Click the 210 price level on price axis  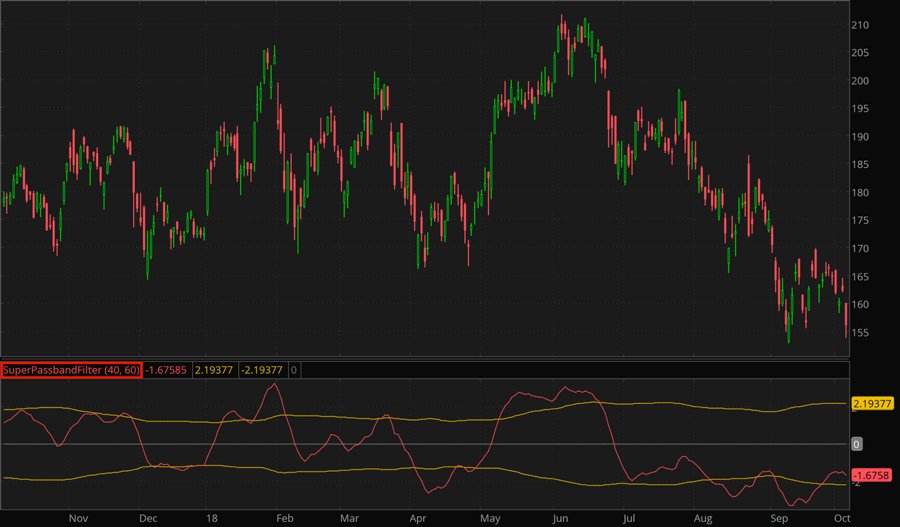pos(860,25)
